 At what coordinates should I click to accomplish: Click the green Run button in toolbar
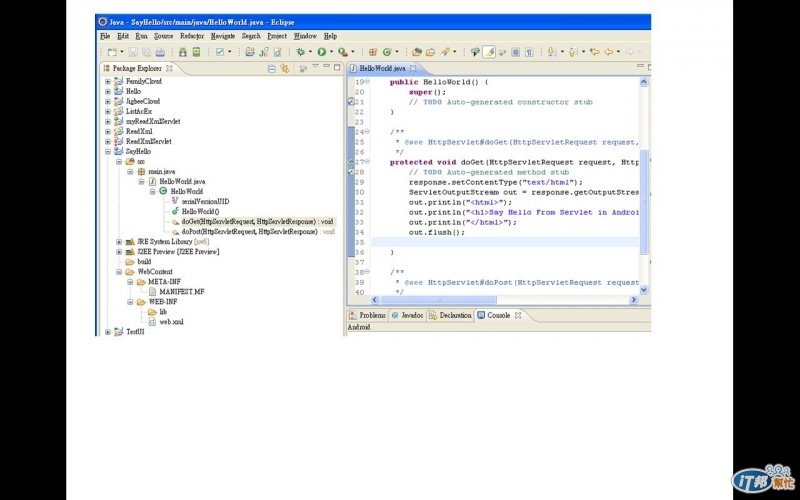coord(322,52)
